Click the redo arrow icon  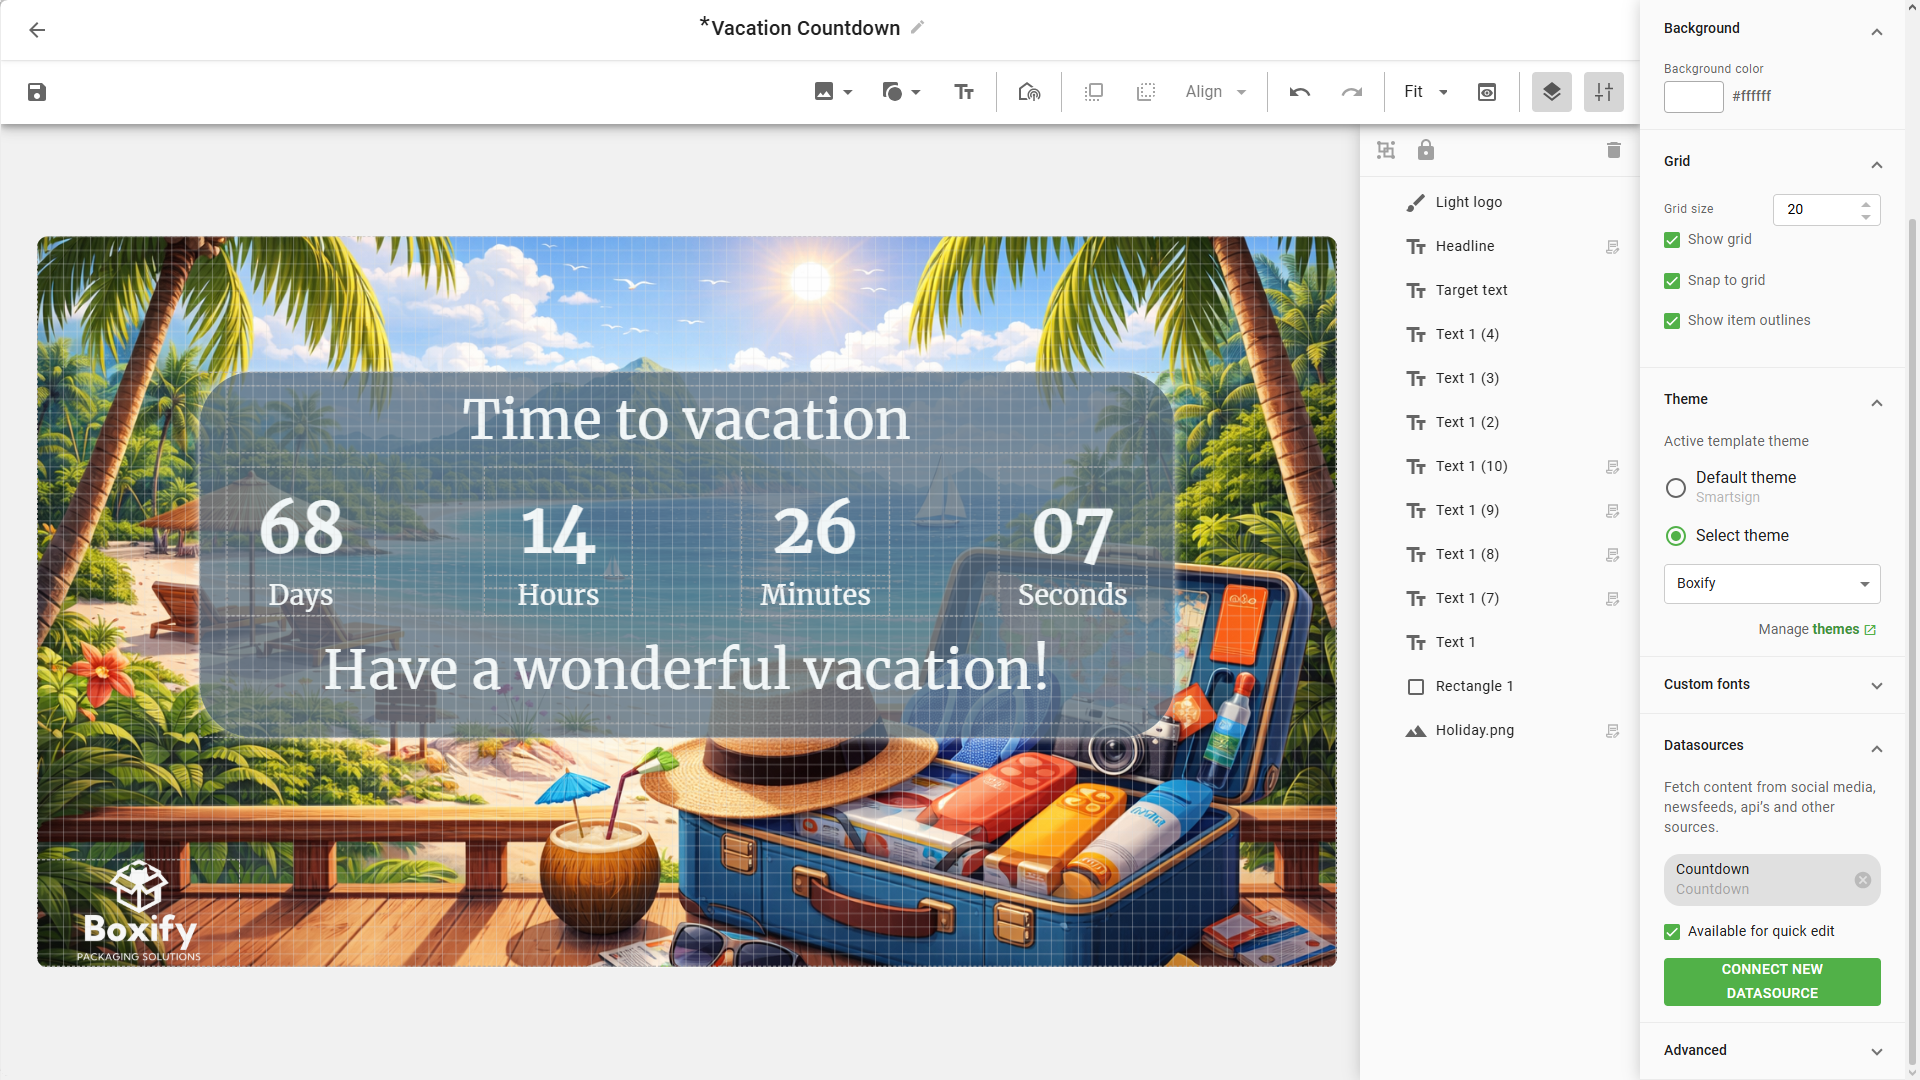tap(1352, 92)
